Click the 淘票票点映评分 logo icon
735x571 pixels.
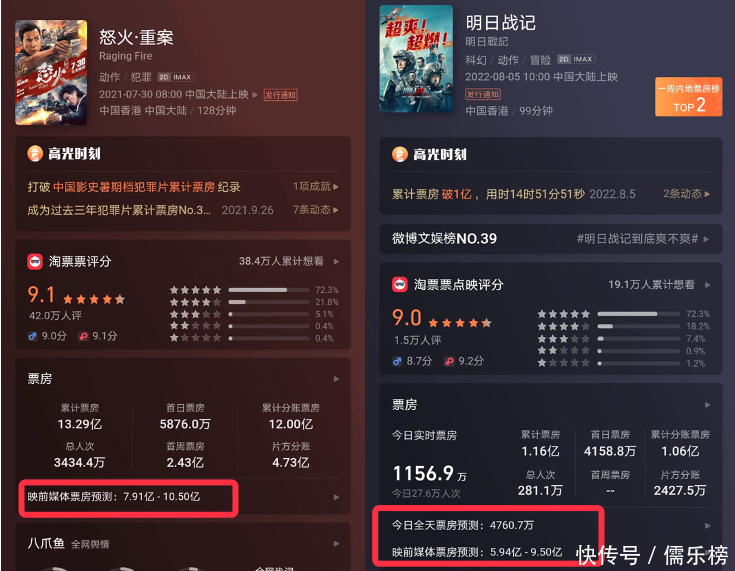click(399, 284)
